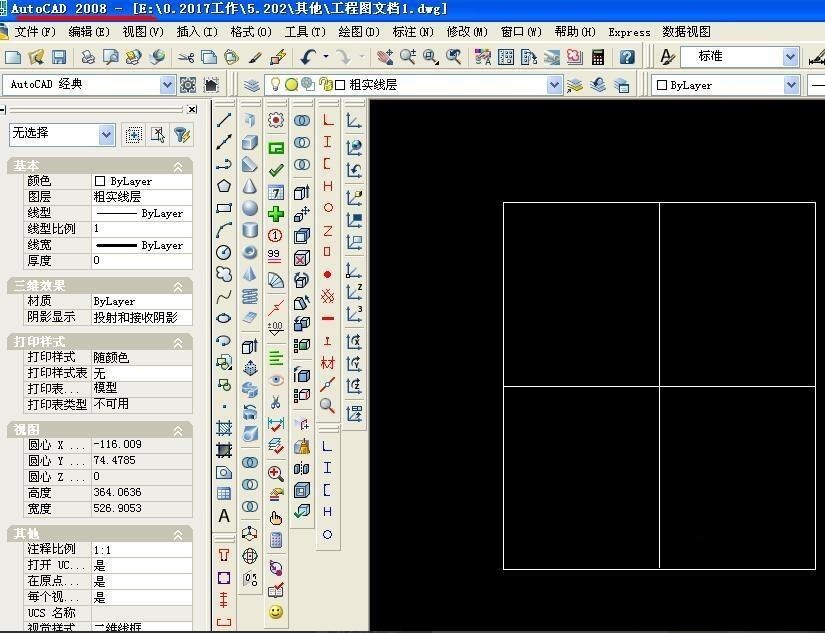Image resolution: width=825 pixels, height=633 pixels.
Task: Select the Circle draw tool
Action: [x=224, y=252]
